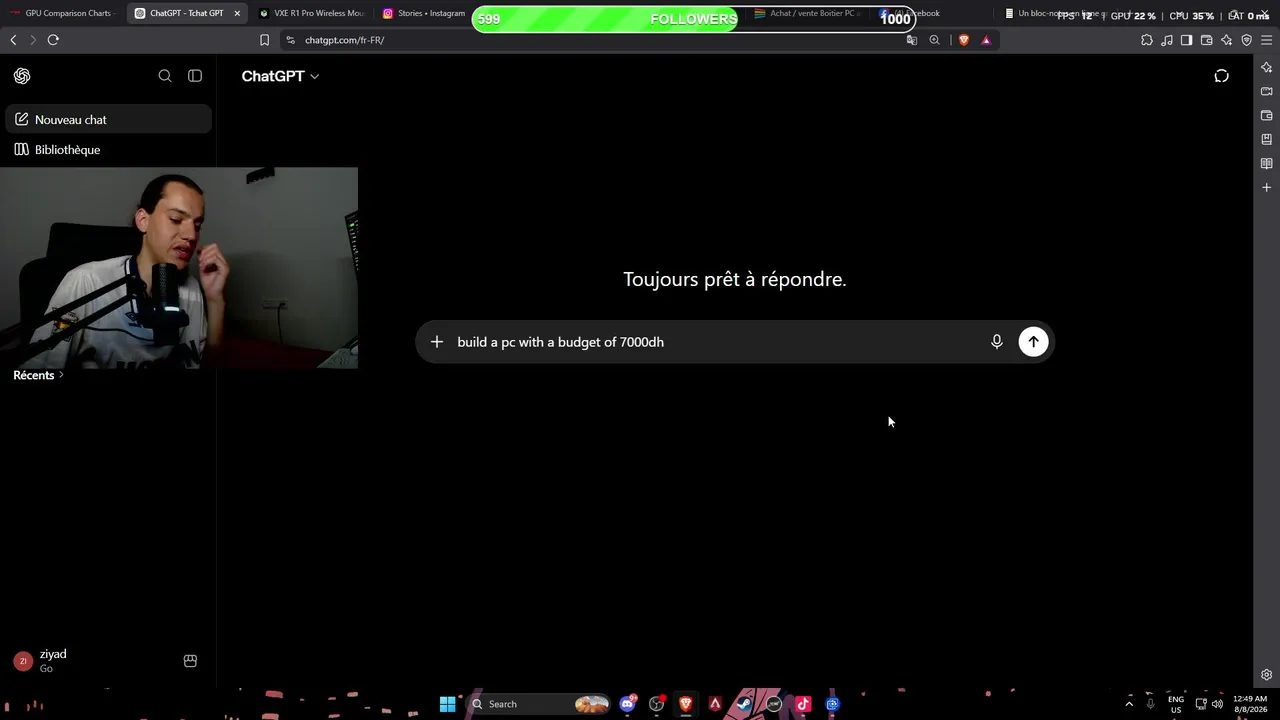Open the browser hamburger menu
The width and height of the screenshot is (1280, 720).
(x=1266, y=40)
